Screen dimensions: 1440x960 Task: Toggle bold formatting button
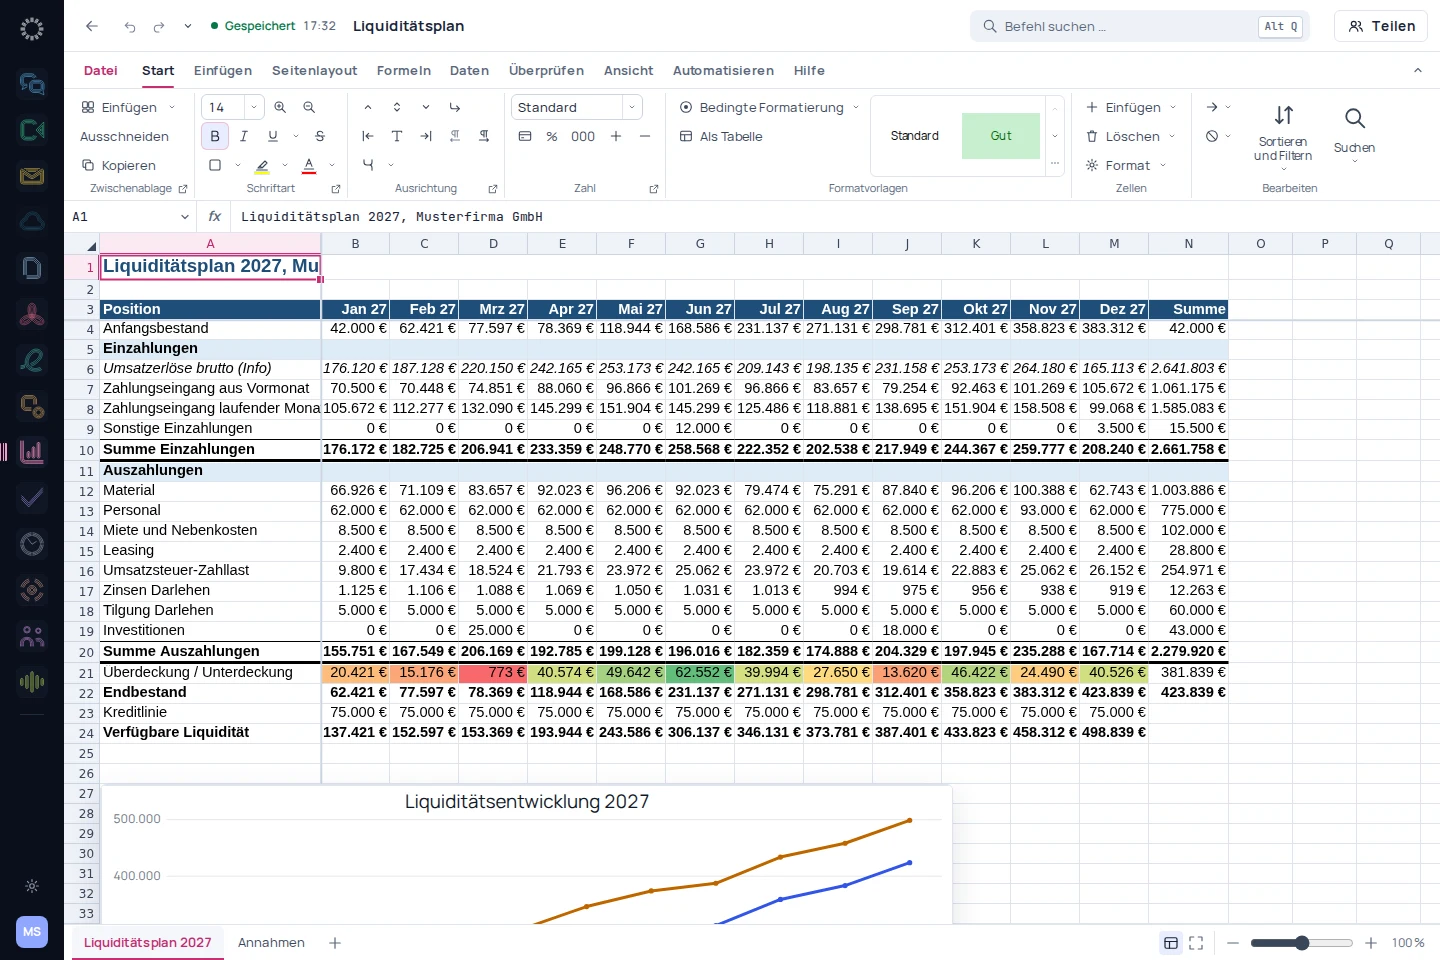[215, 136]
